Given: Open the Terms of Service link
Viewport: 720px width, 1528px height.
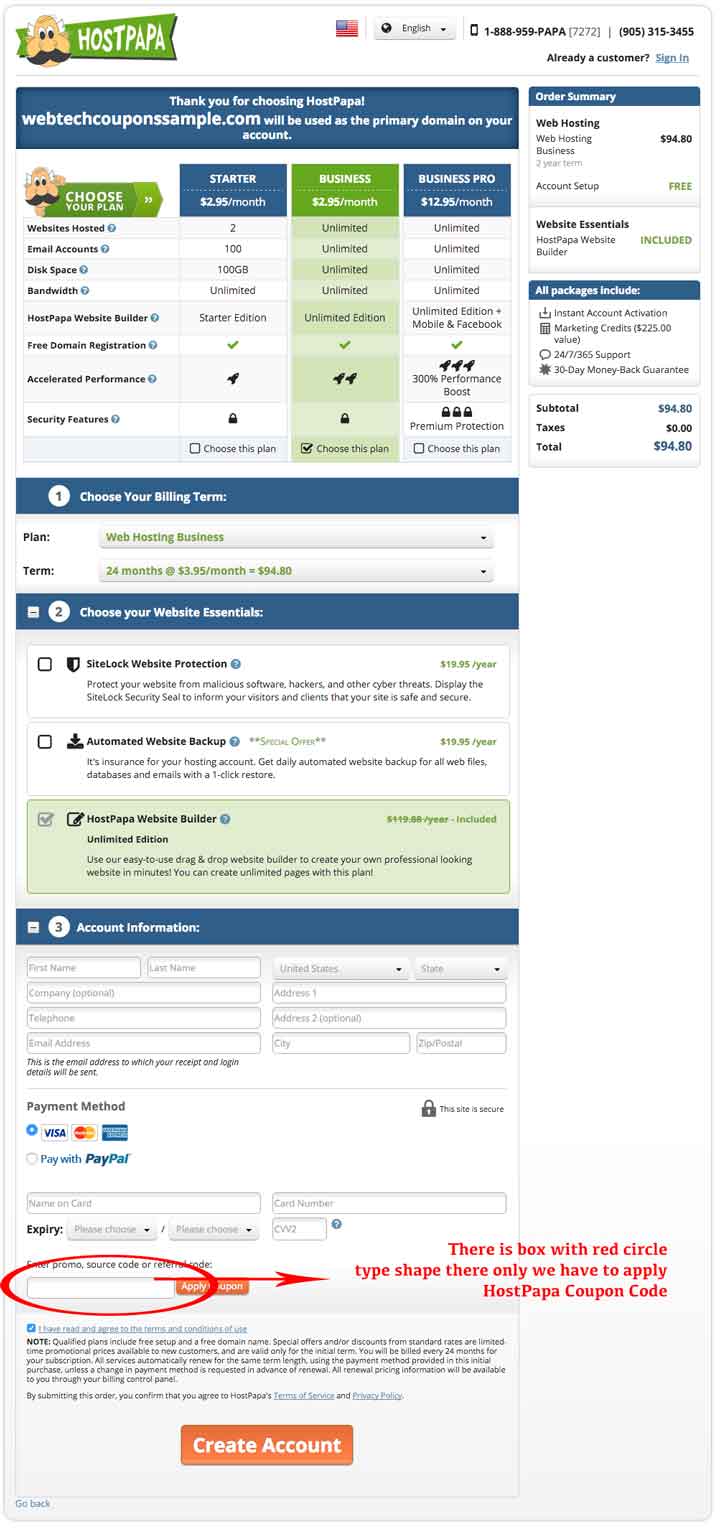Looking at the screenshot, I should pyautogui.click(x=307, y=1395).
